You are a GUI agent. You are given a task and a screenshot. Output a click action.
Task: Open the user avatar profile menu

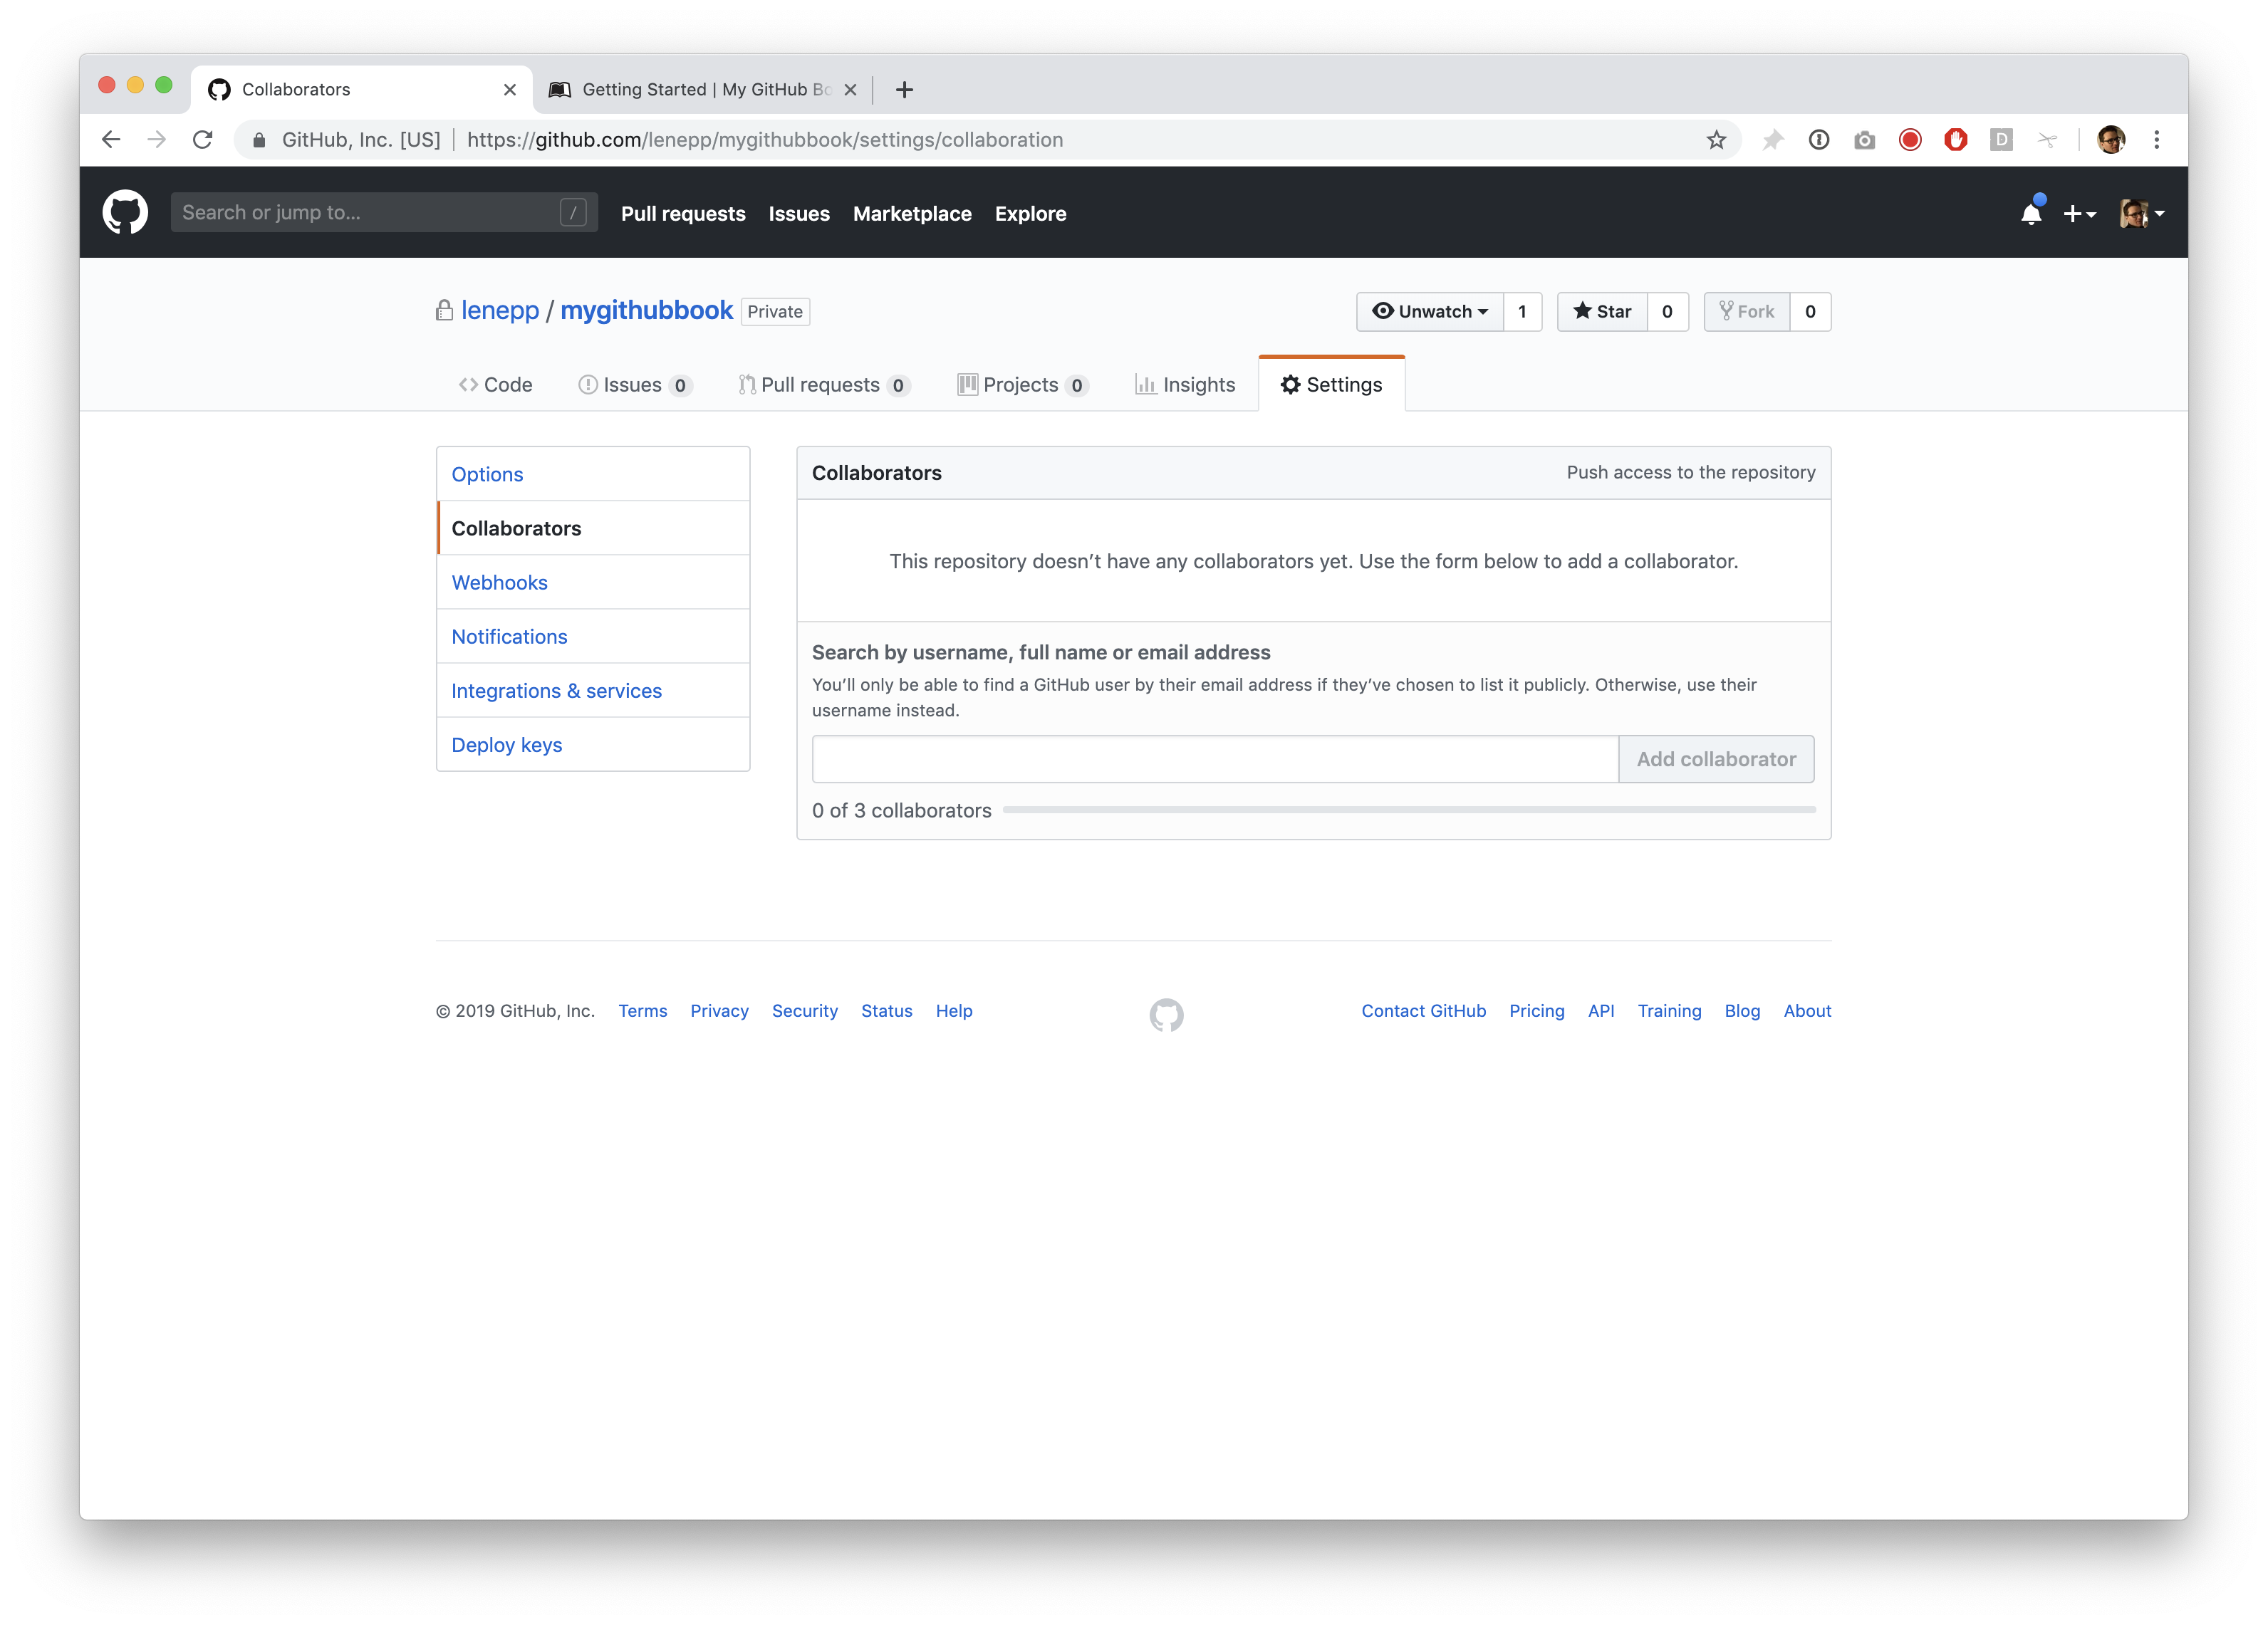(x=2141, y=214)
